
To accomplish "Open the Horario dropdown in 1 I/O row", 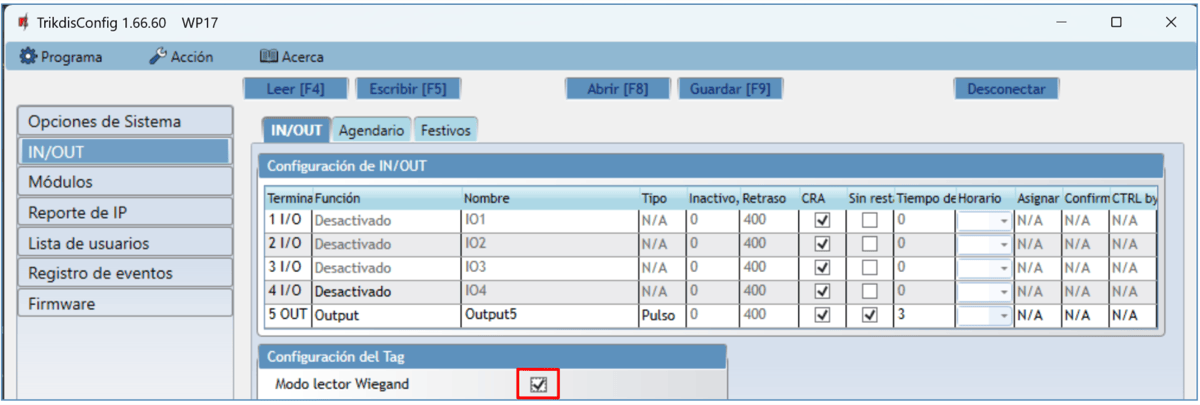I will point(1004,220).
